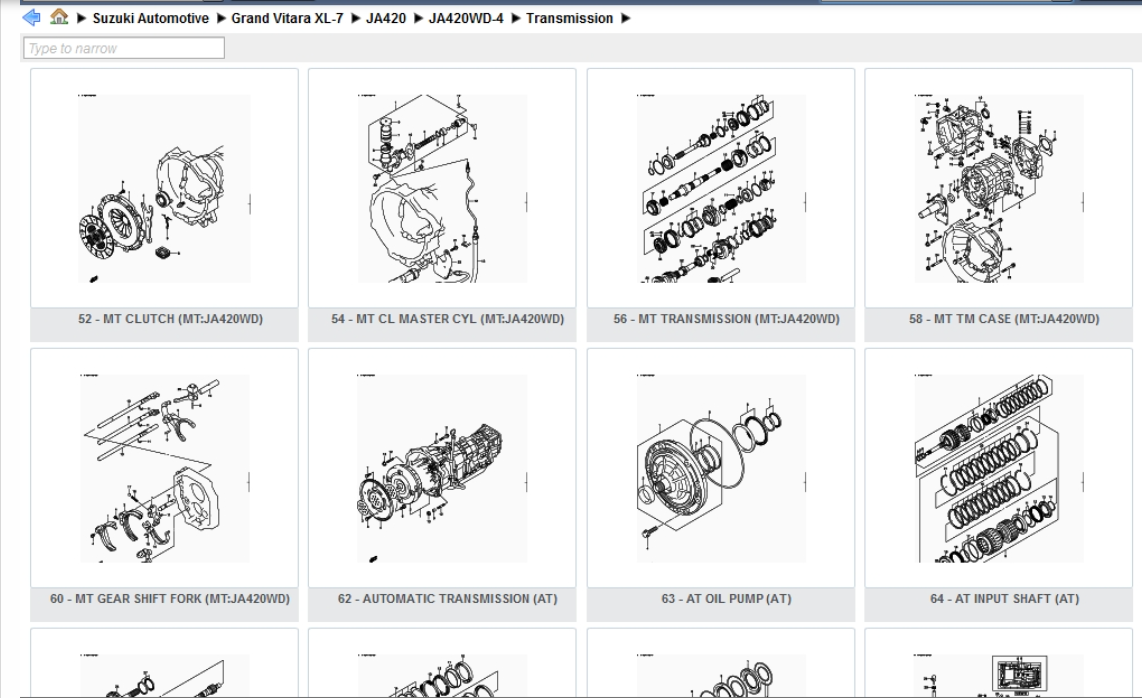Click the Transmission breadcrumb
The width and height of the screenshot is (1142, 698).
[570, 18]
